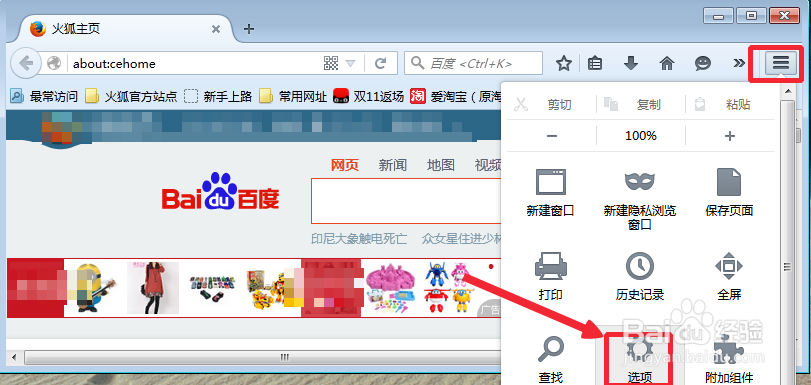Open 印尼大象触电死亡 news link
811x385 pixels.
359,239
